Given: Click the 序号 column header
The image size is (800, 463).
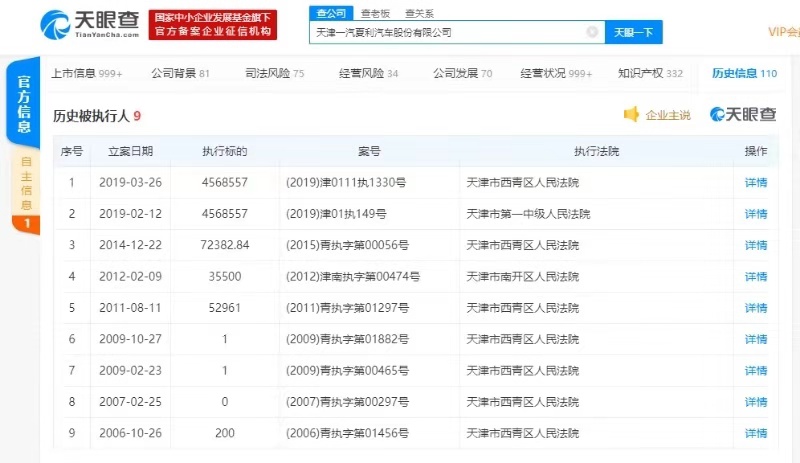Looking at the screenshot, I should point(71,151).
